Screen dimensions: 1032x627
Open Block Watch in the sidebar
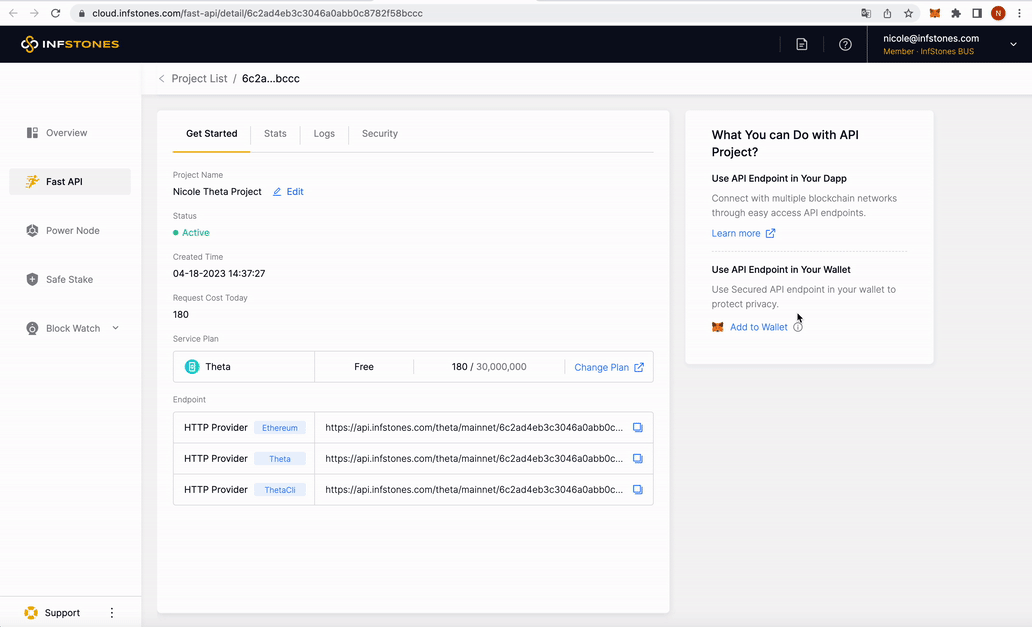coord(72,328)
